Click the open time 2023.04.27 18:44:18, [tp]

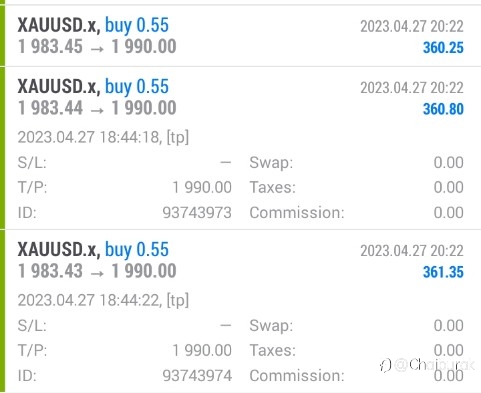click(x=103, y=137)
